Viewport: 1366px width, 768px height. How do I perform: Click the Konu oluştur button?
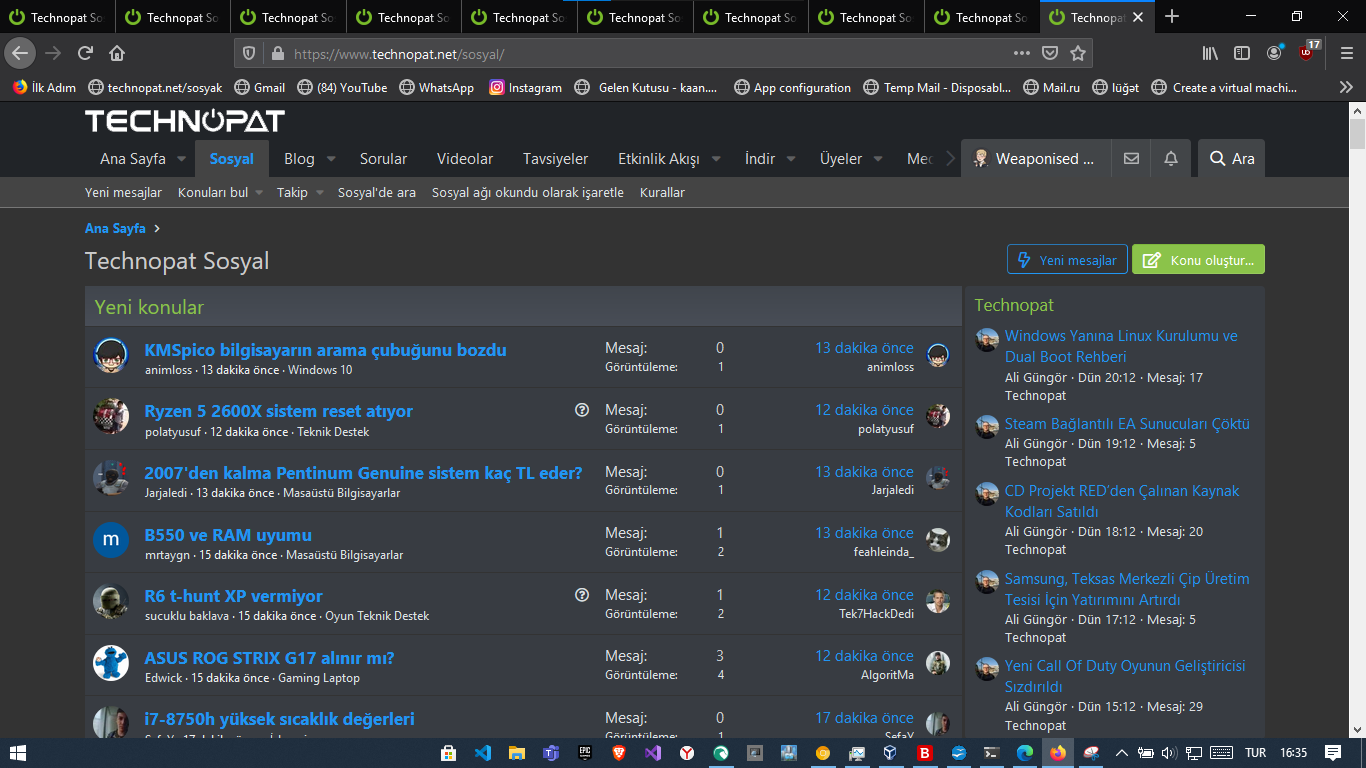[x=1198, y=260]
